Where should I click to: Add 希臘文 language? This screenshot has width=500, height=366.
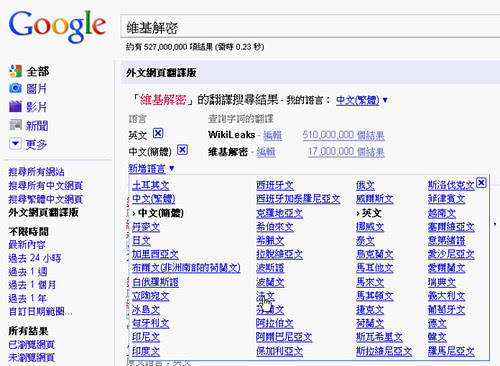click(270, 241)
